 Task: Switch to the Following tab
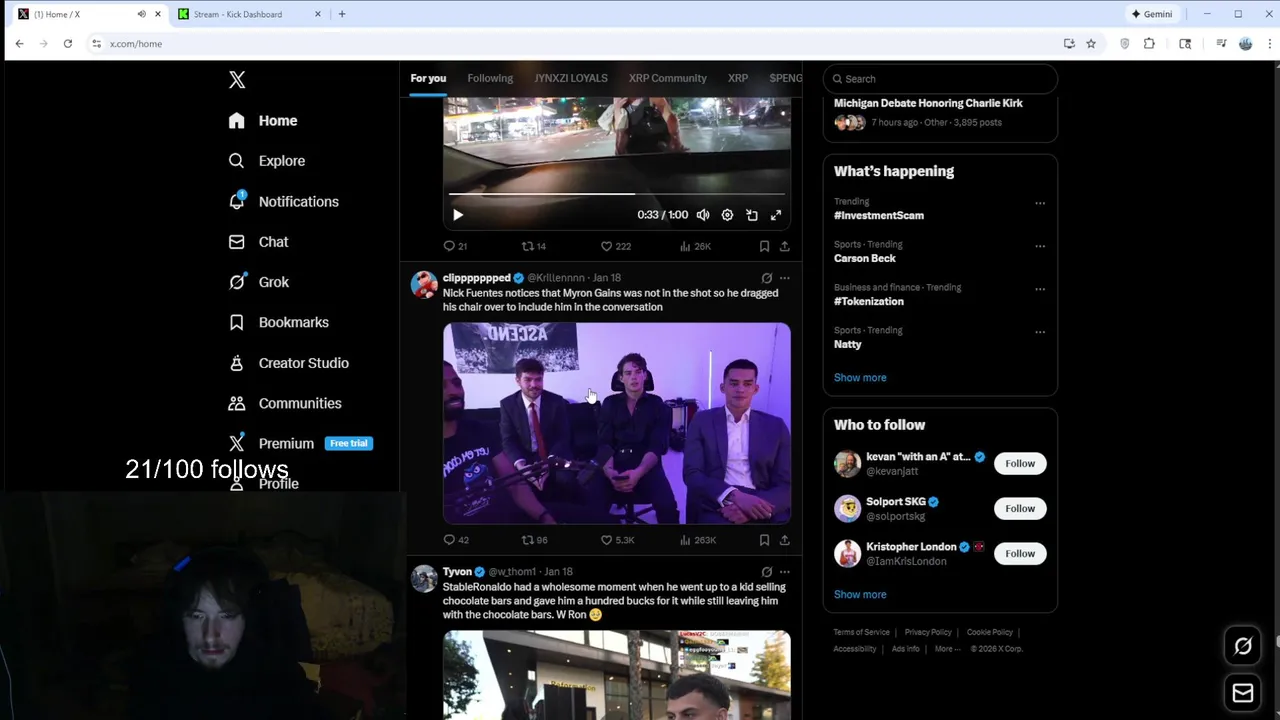[x=490, y=78]
